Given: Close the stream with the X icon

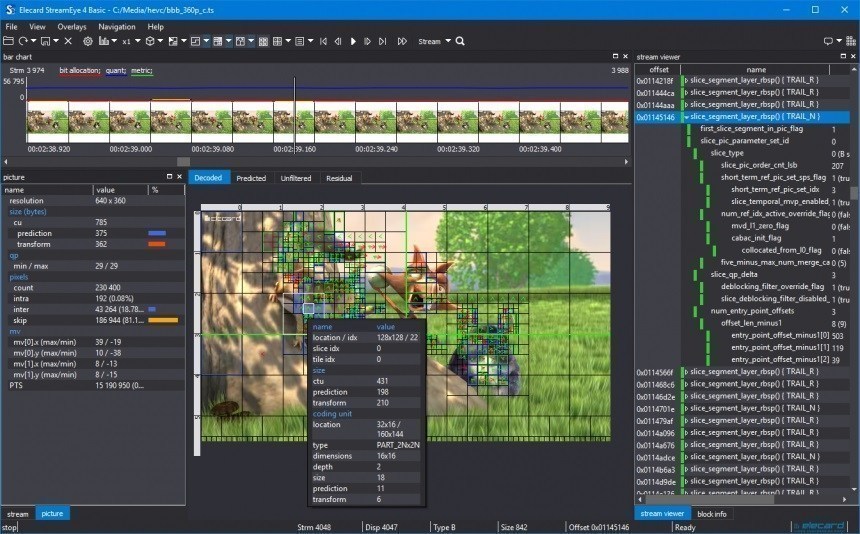Looking at the screenshot, I should [68, 41].
